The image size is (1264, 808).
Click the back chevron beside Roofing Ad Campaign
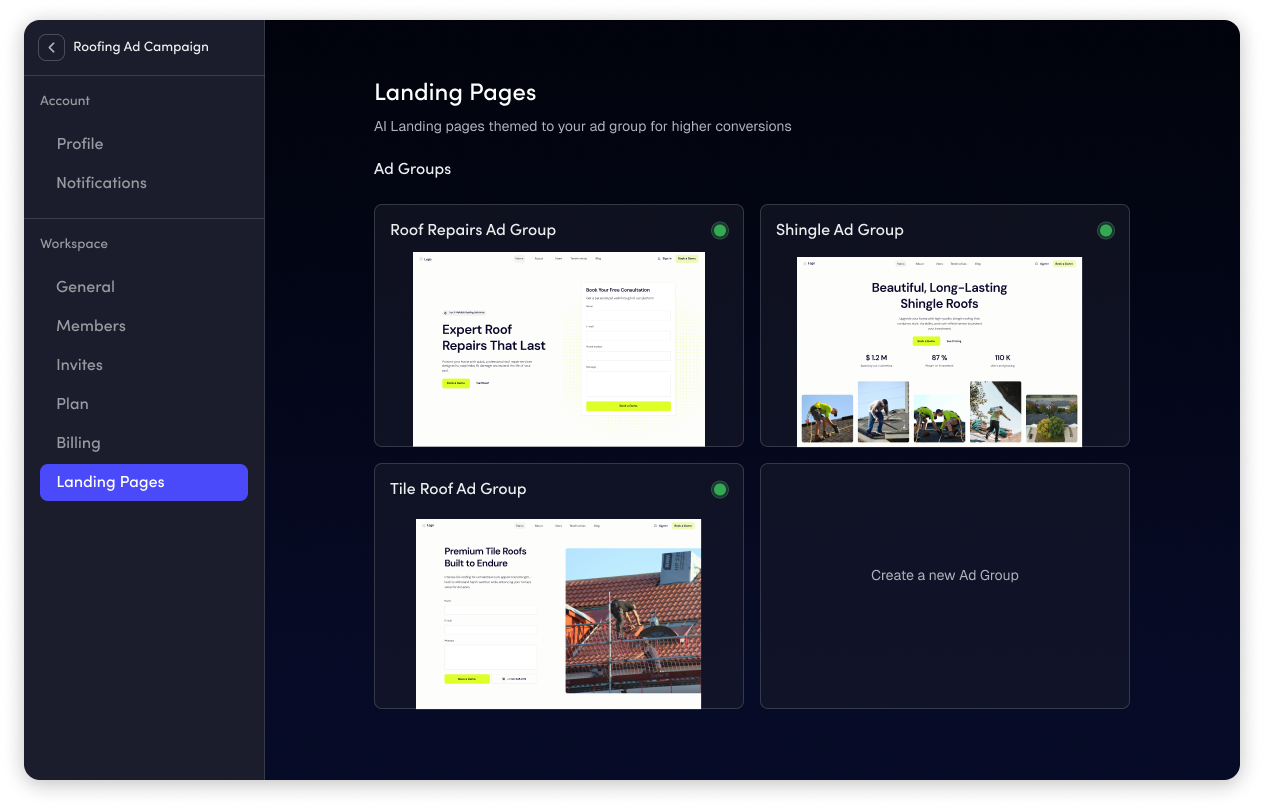pyautogui.click(x=51, y=47)
